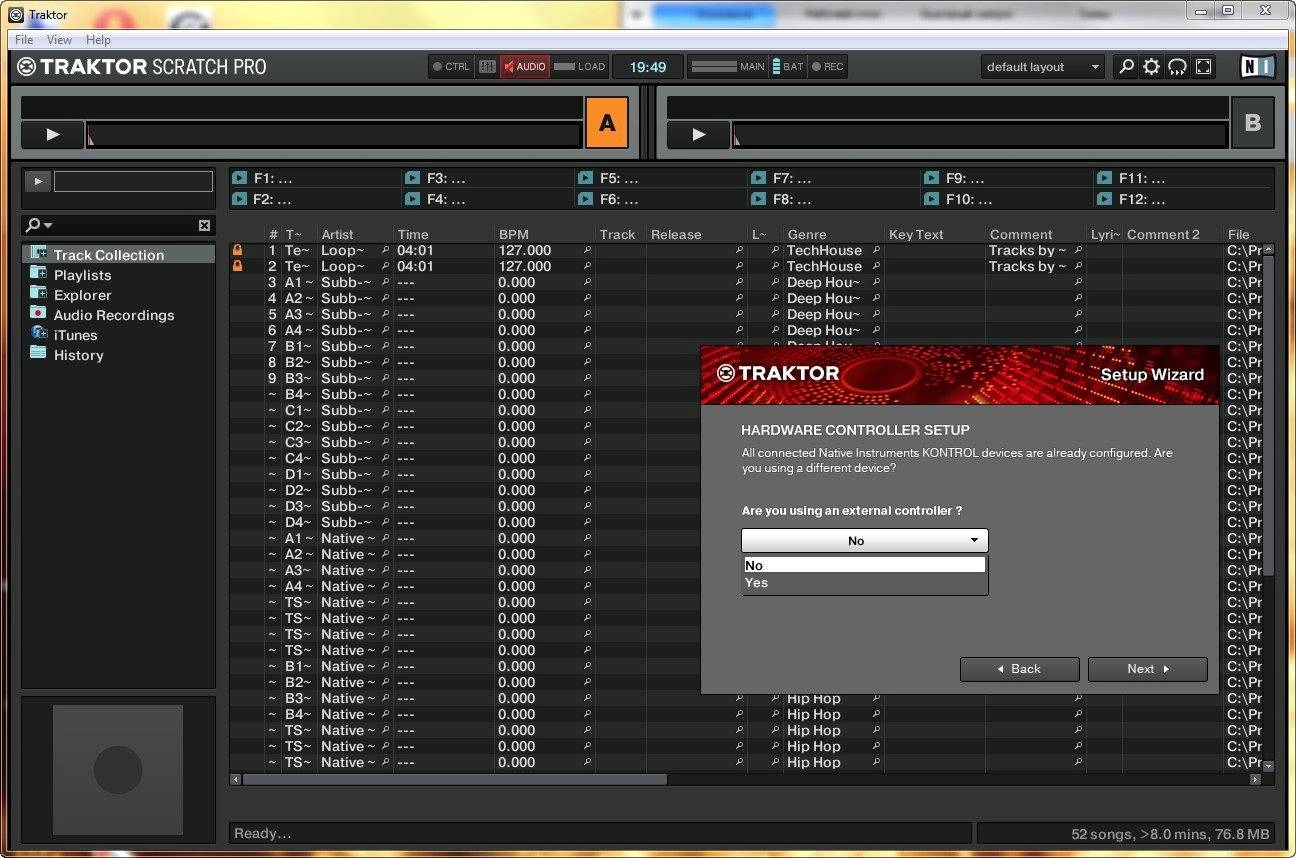
Task: Click the LOAD meter indicator
Action: (580, 67)
